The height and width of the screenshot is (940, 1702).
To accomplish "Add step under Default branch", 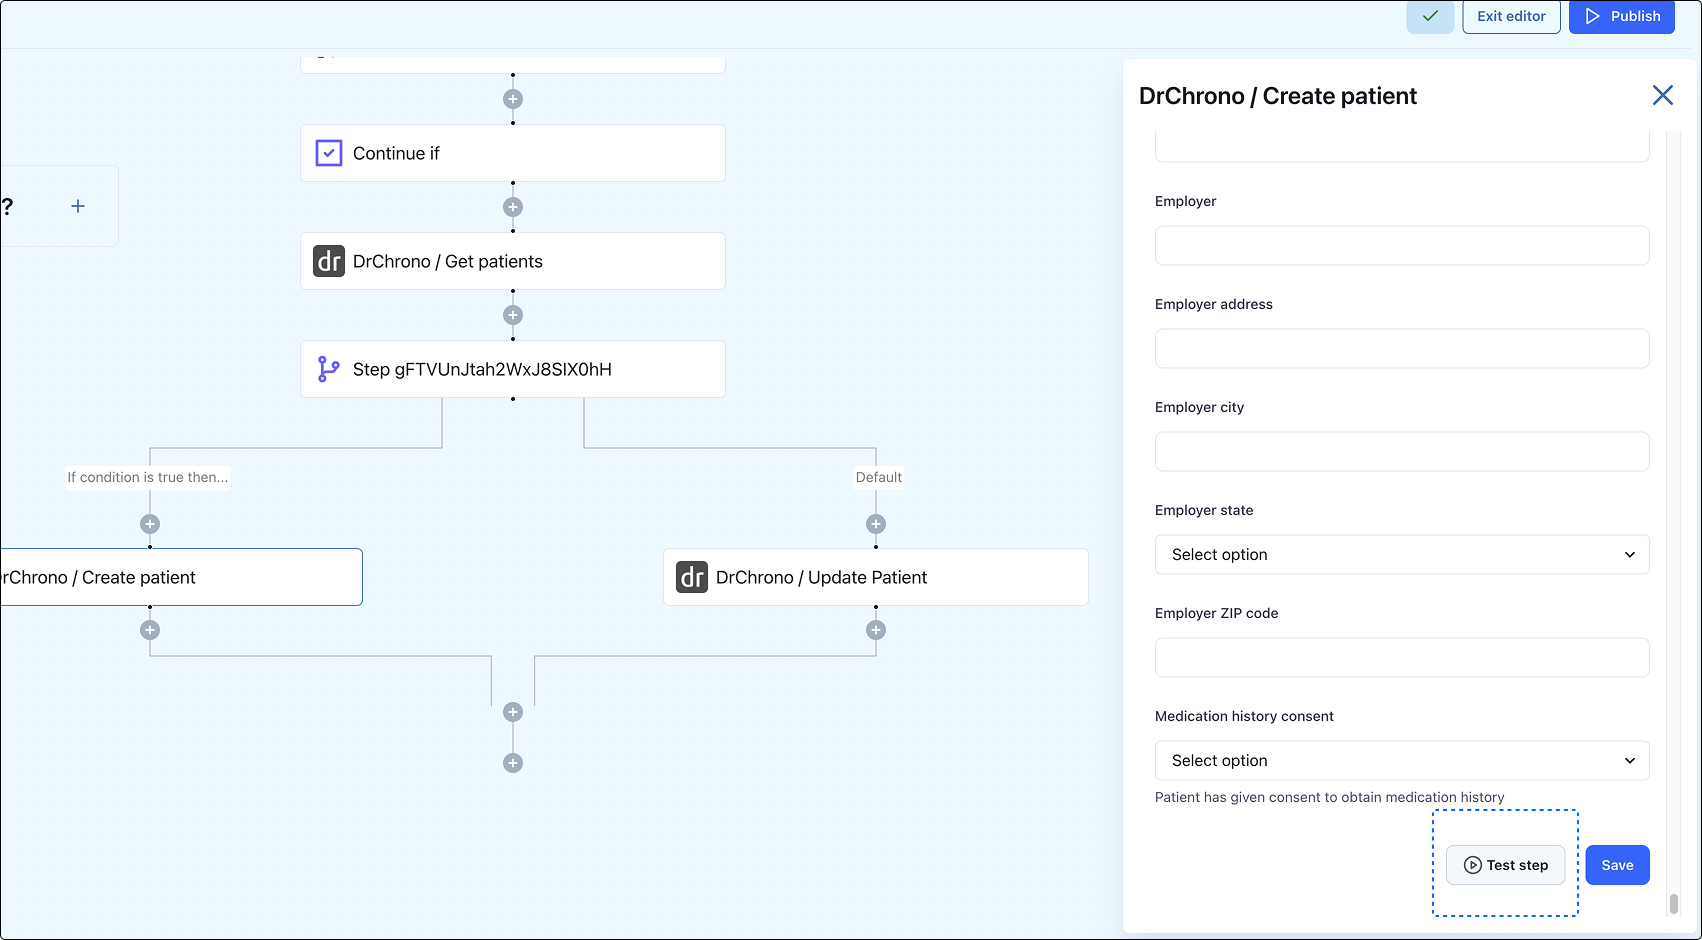I will [876, 524].
